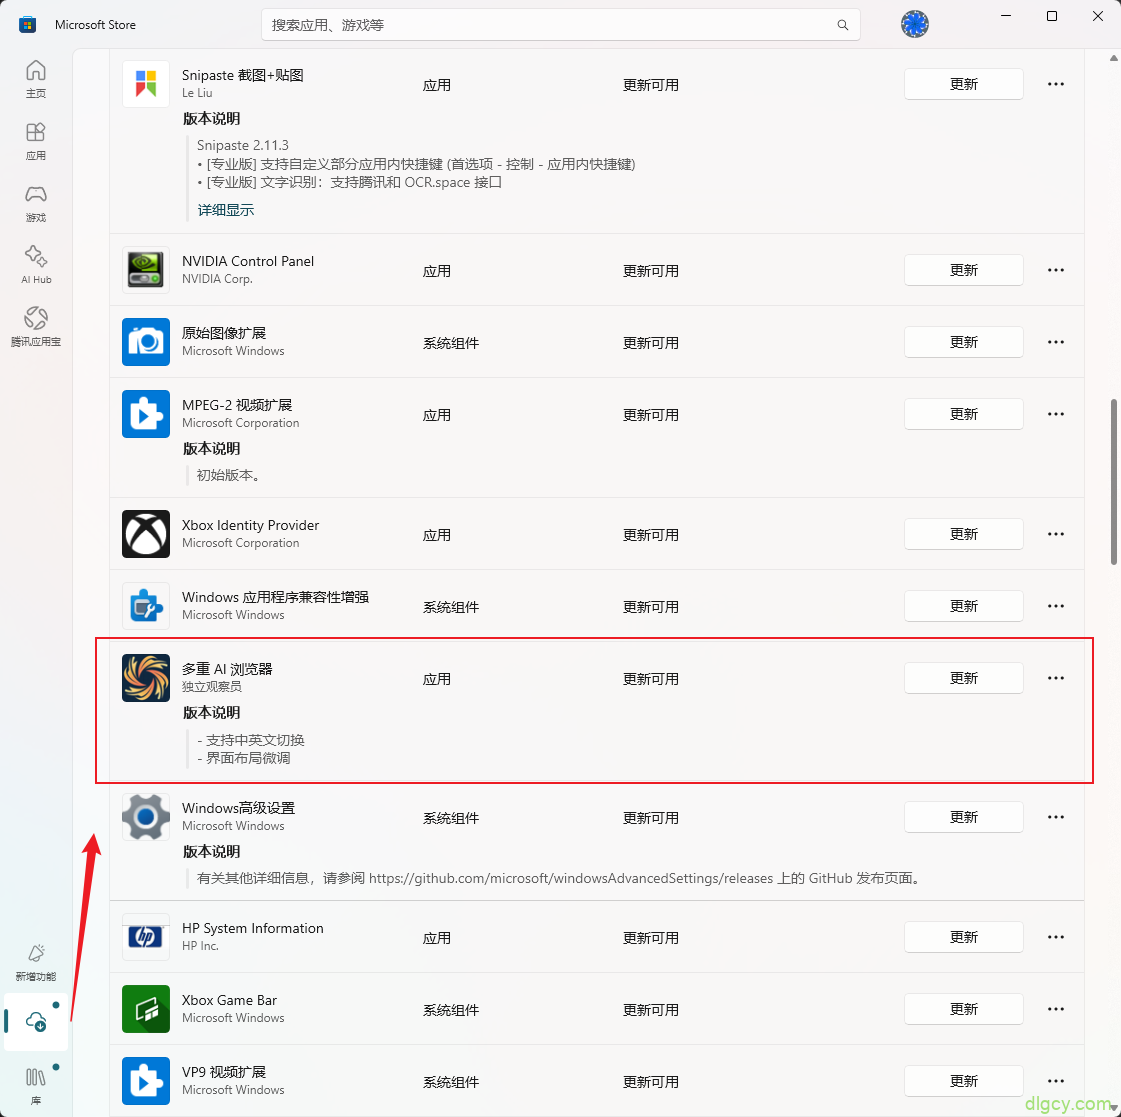Click the search magnifier icon
The width and height of the screenshot is (1121, 1117).
click(843, 25)
